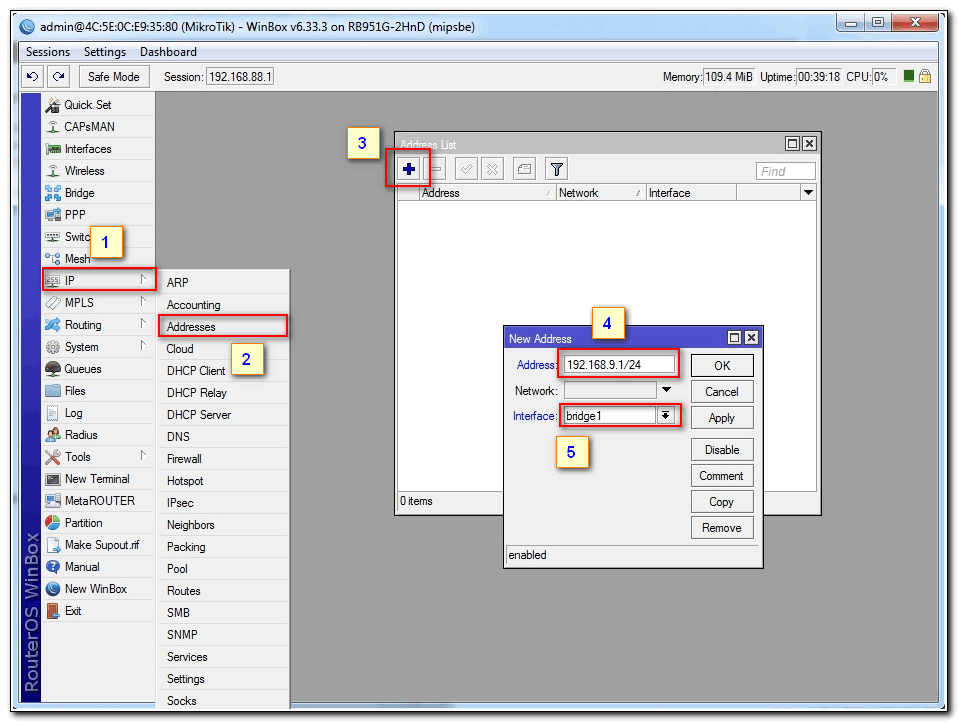Open Bridge in the sidebar
This screenshot has height=723, width=959.
(98, 193)
